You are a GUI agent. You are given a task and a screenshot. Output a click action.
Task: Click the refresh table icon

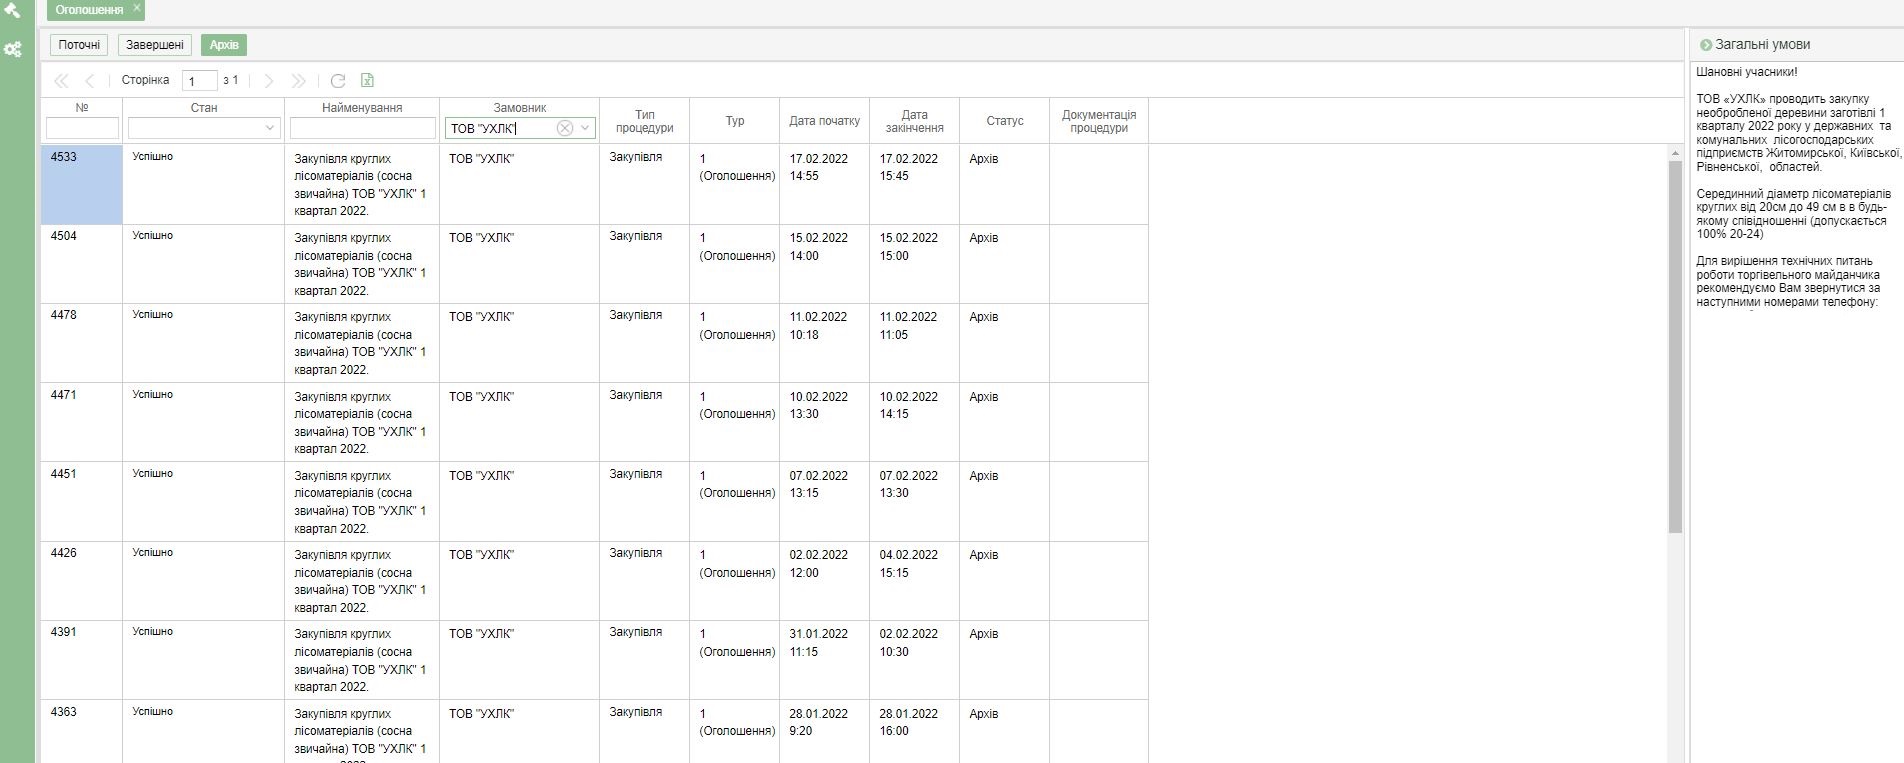pyautogui.click(x=338, y=81)
